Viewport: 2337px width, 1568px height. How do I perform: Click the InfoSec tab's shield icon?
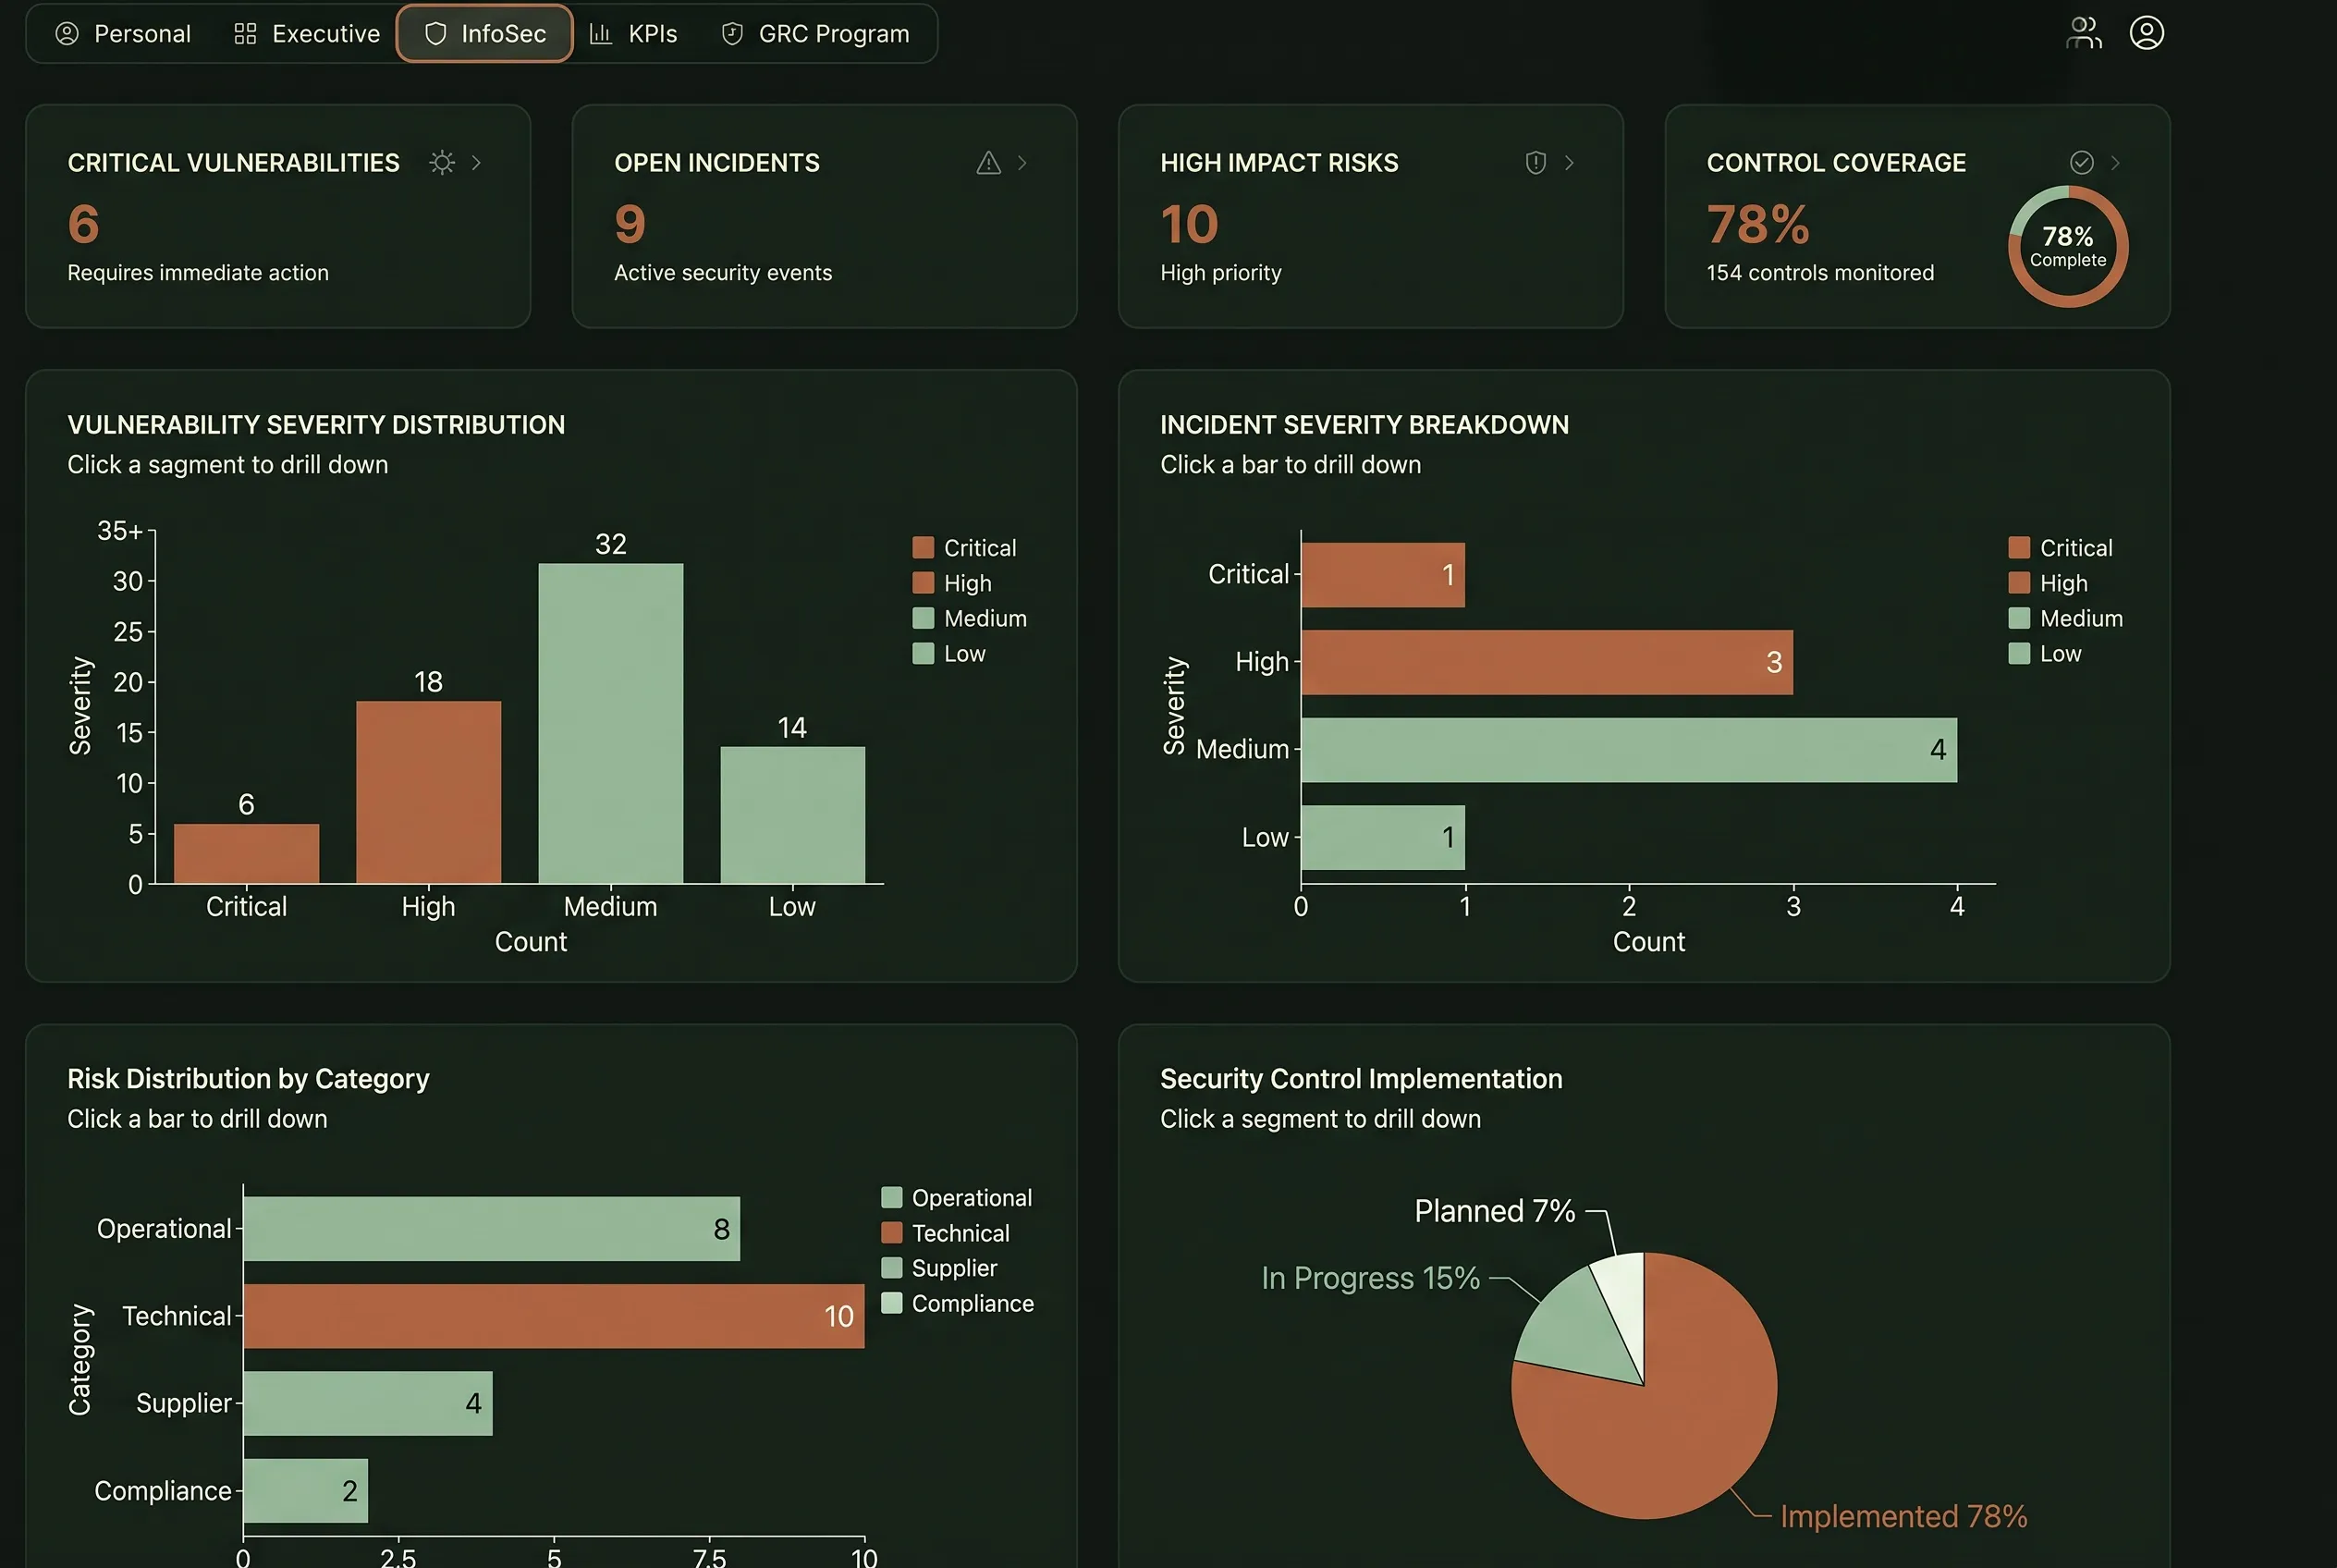tap(436, 34)
